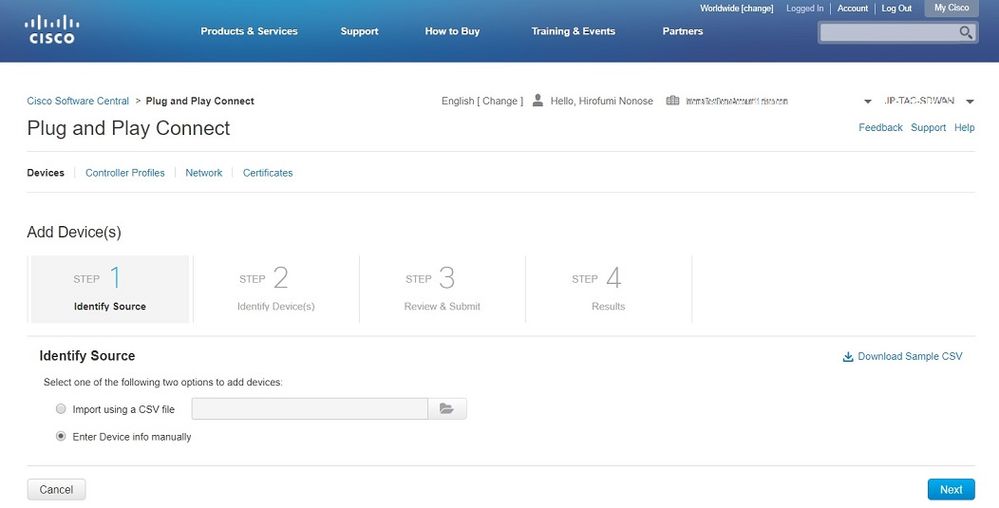Click the account building icon

click(672, 101)
